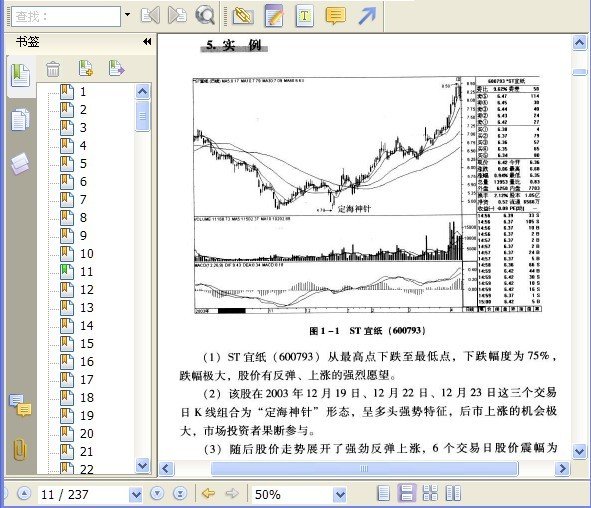Switch to facing pages layout
Screen dimensions: 591x508
click(x=453, y=493)
